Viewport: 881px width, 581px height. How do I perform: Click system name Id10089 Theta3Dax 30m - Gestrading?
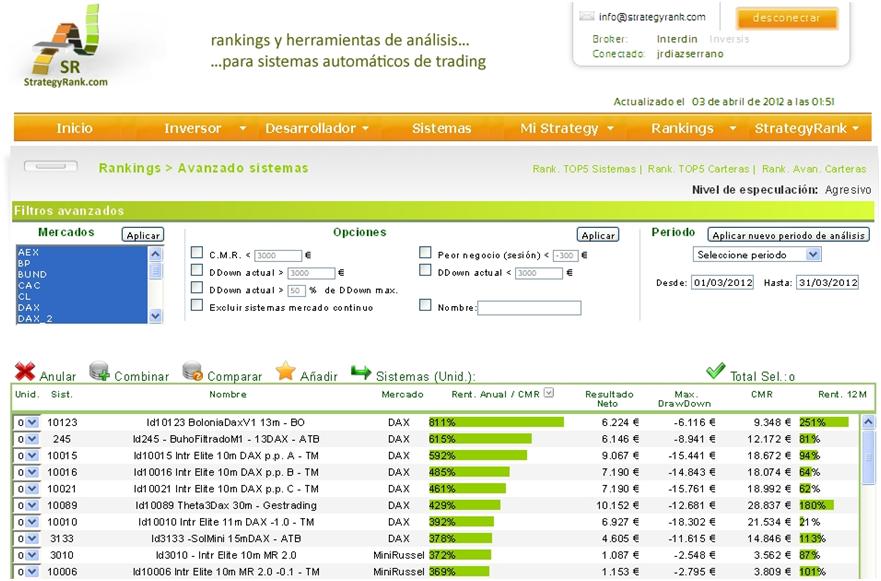coord(226,506)
